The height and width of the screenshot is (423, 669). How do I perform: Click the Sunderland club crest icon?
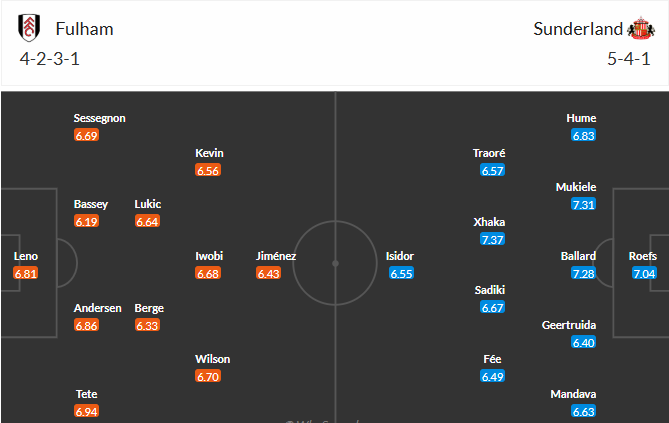pyautogui.click(x=639, y=28)
